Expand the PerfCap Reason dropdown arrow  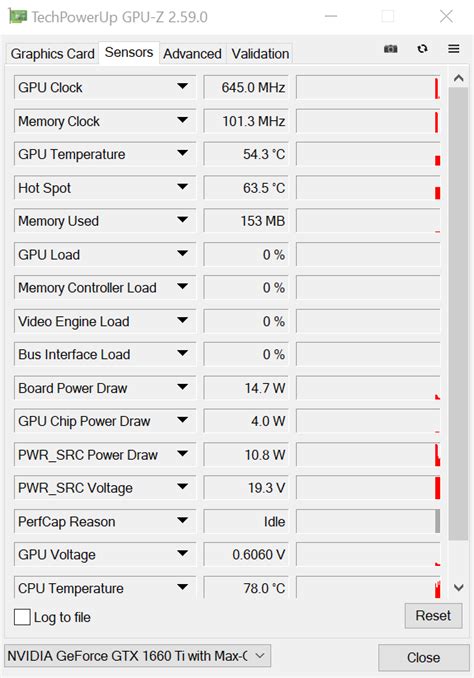183,521
